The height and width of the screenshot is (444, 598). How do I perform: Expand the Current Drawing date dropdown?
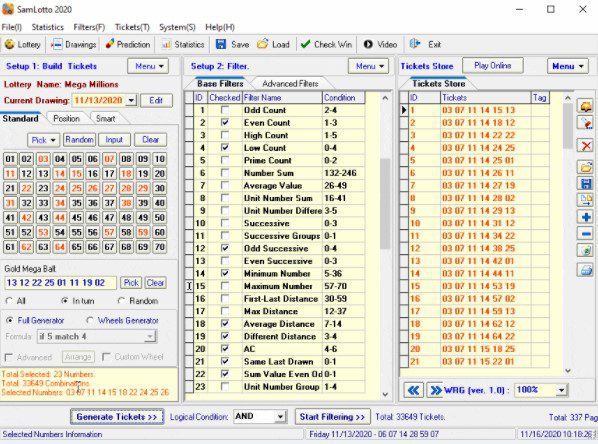pos(131,100)
